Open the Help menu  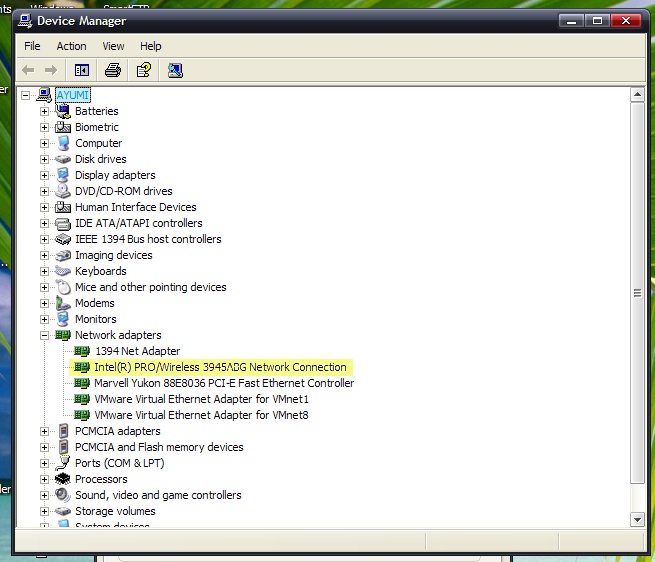click(150, 46)
